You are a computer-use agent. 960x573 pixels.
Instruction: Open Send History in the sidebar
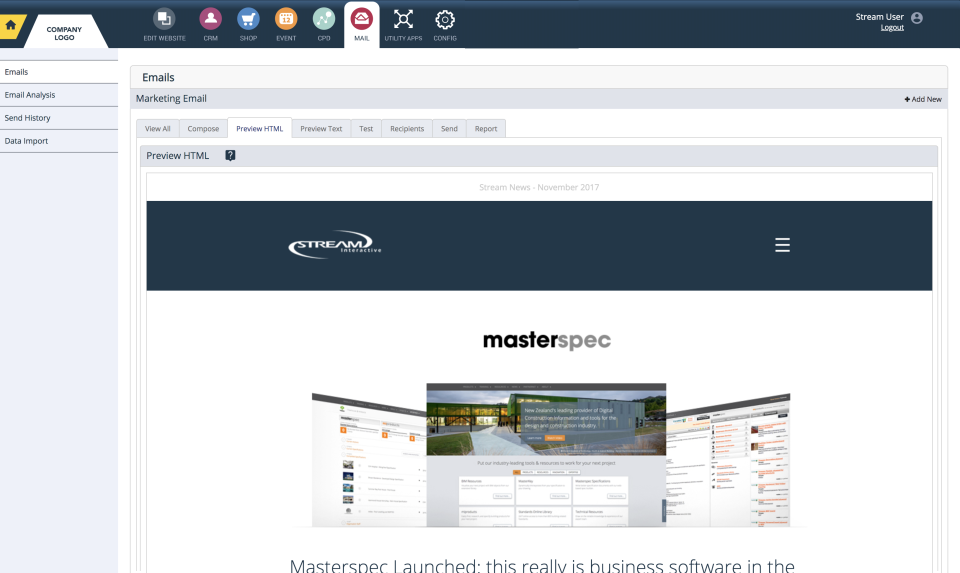[59, 118]
